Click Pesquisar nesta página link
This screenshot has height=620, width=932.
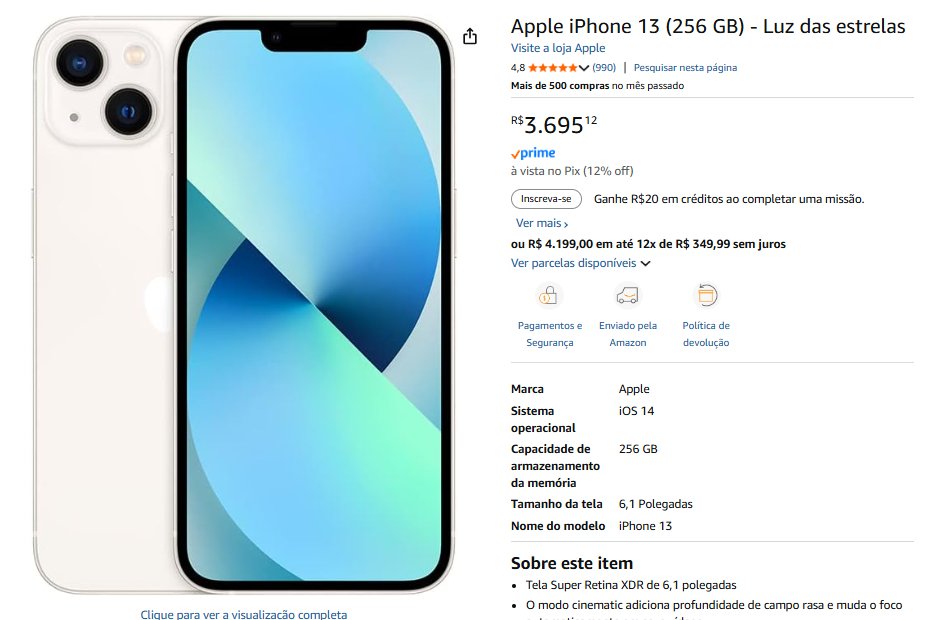click(x=685, y=68)
